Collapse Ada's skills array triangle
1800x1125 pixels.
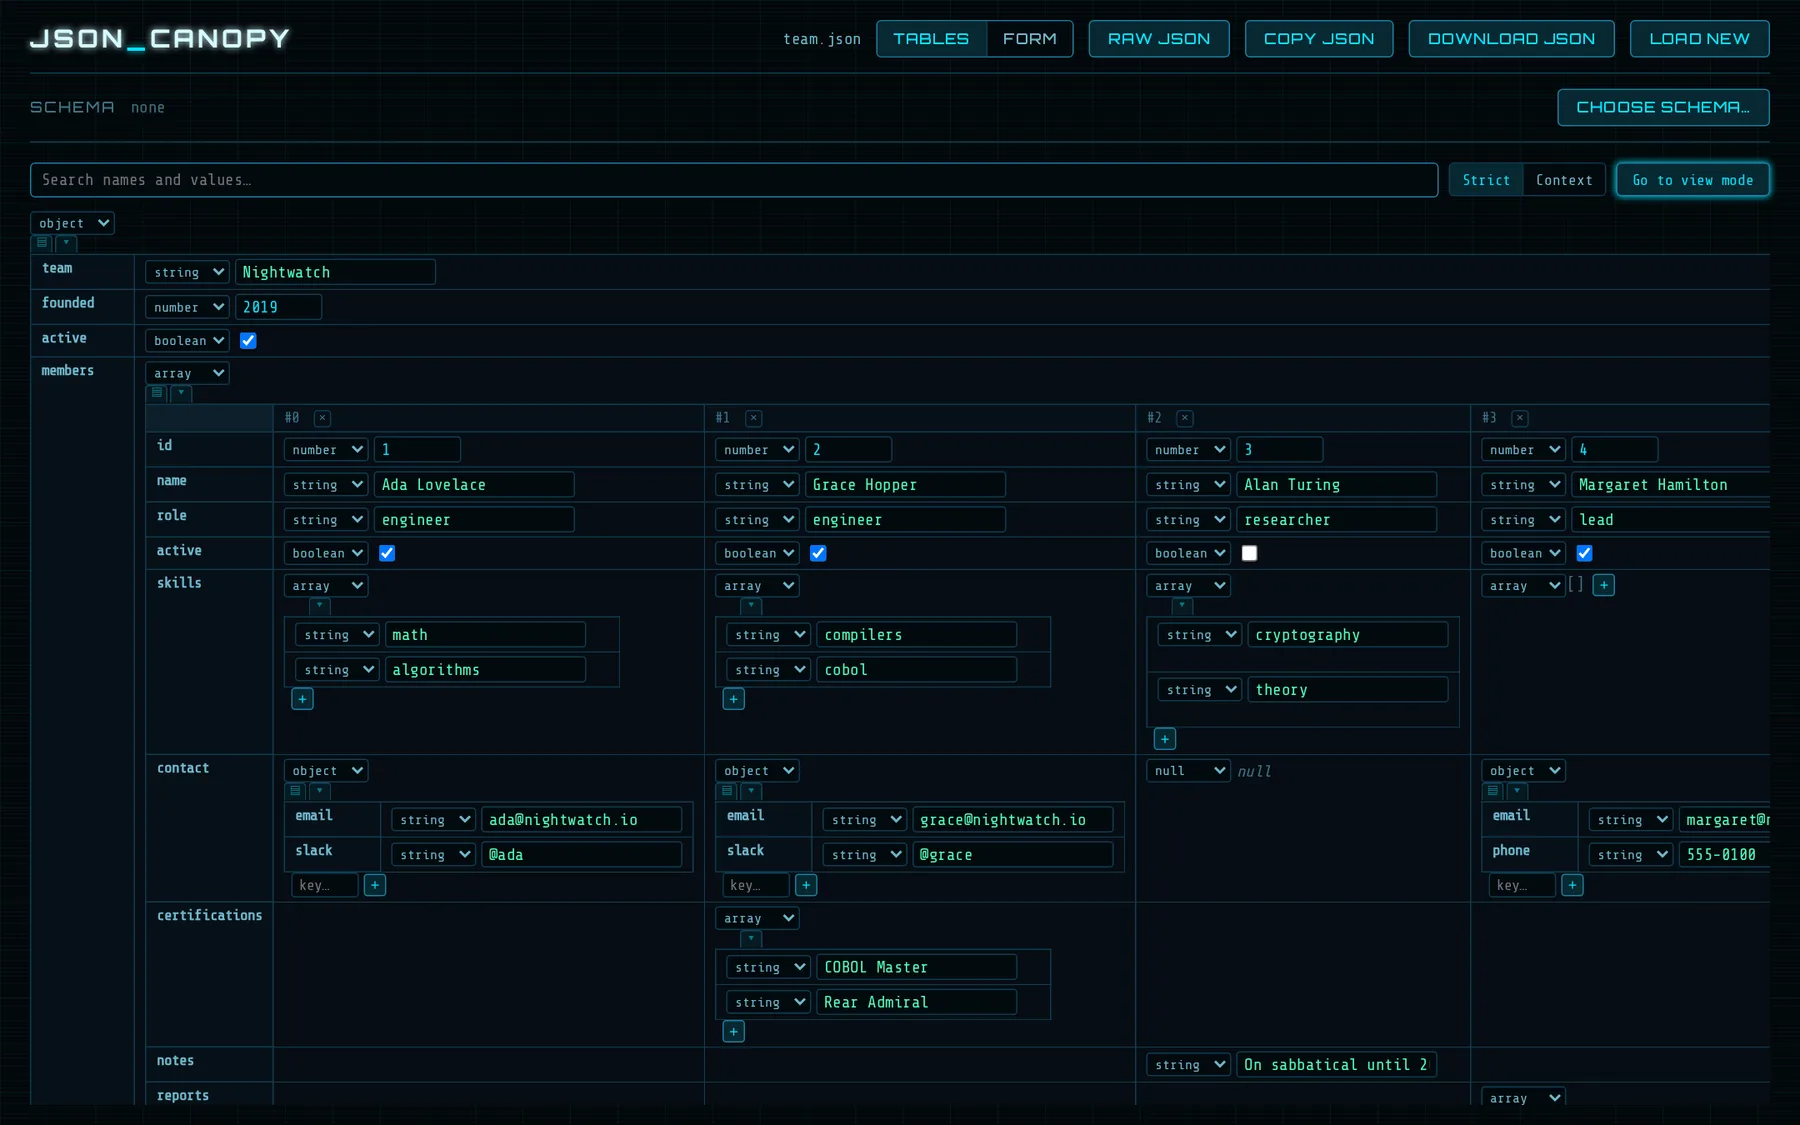(320, 605)
